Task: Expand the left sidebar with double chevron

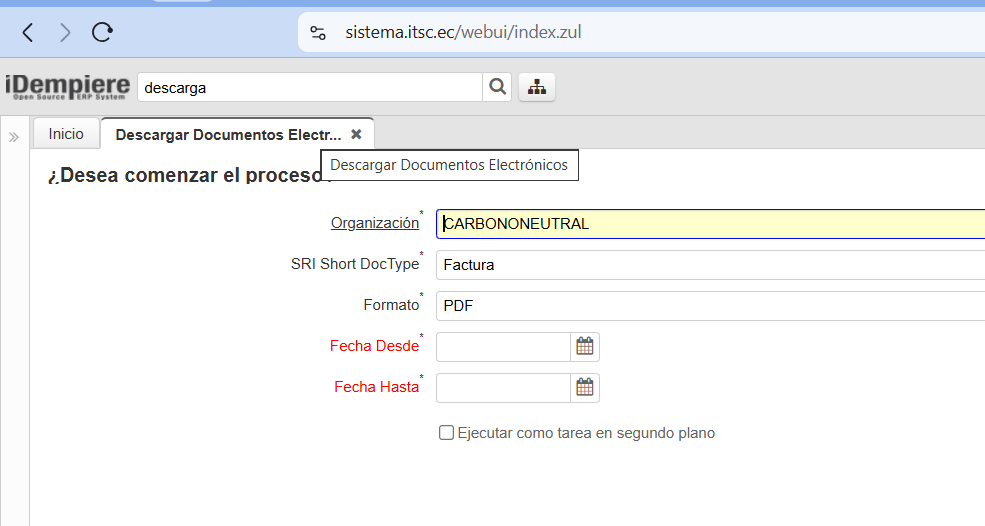Action: [14, 137]
